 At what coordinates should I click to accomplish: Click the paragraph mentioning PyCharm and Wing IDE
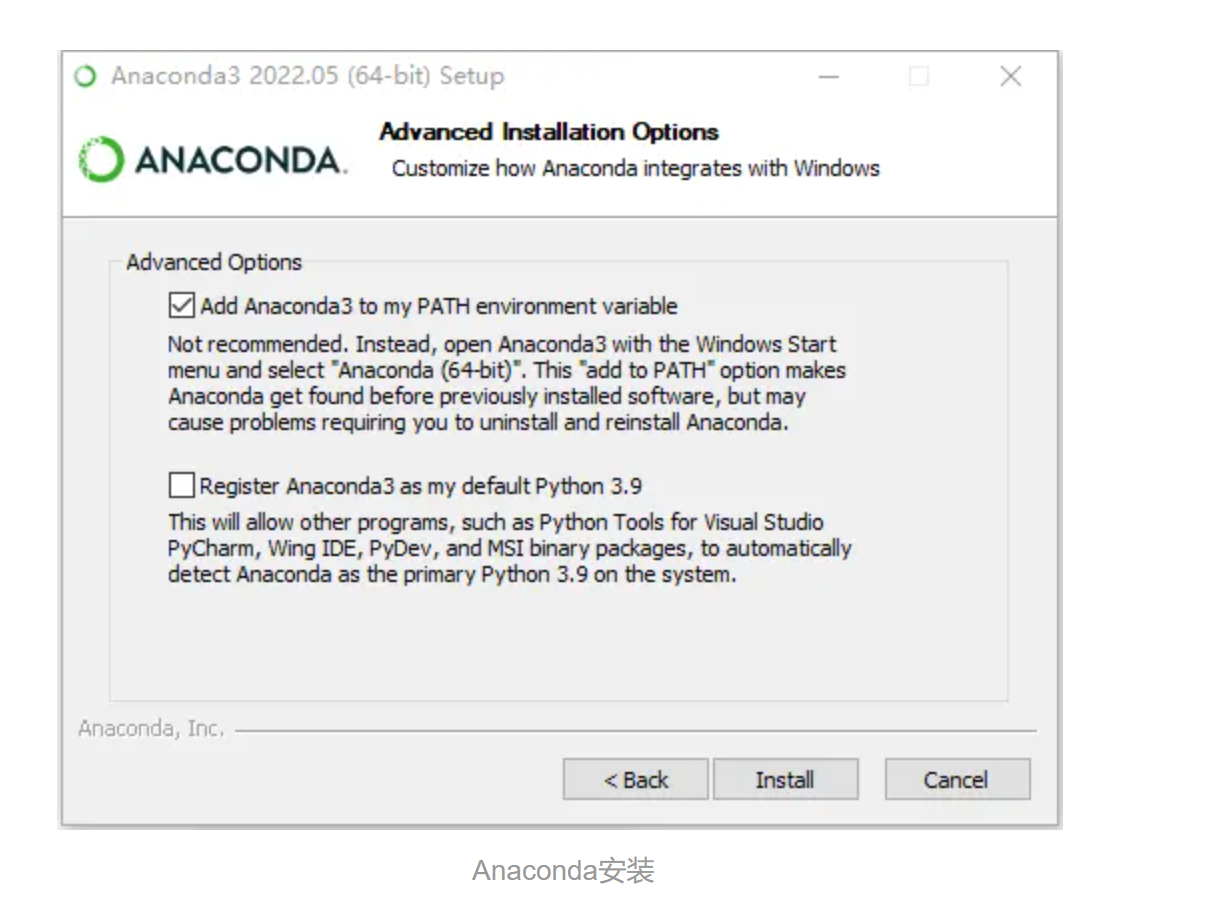coord(510,548)
